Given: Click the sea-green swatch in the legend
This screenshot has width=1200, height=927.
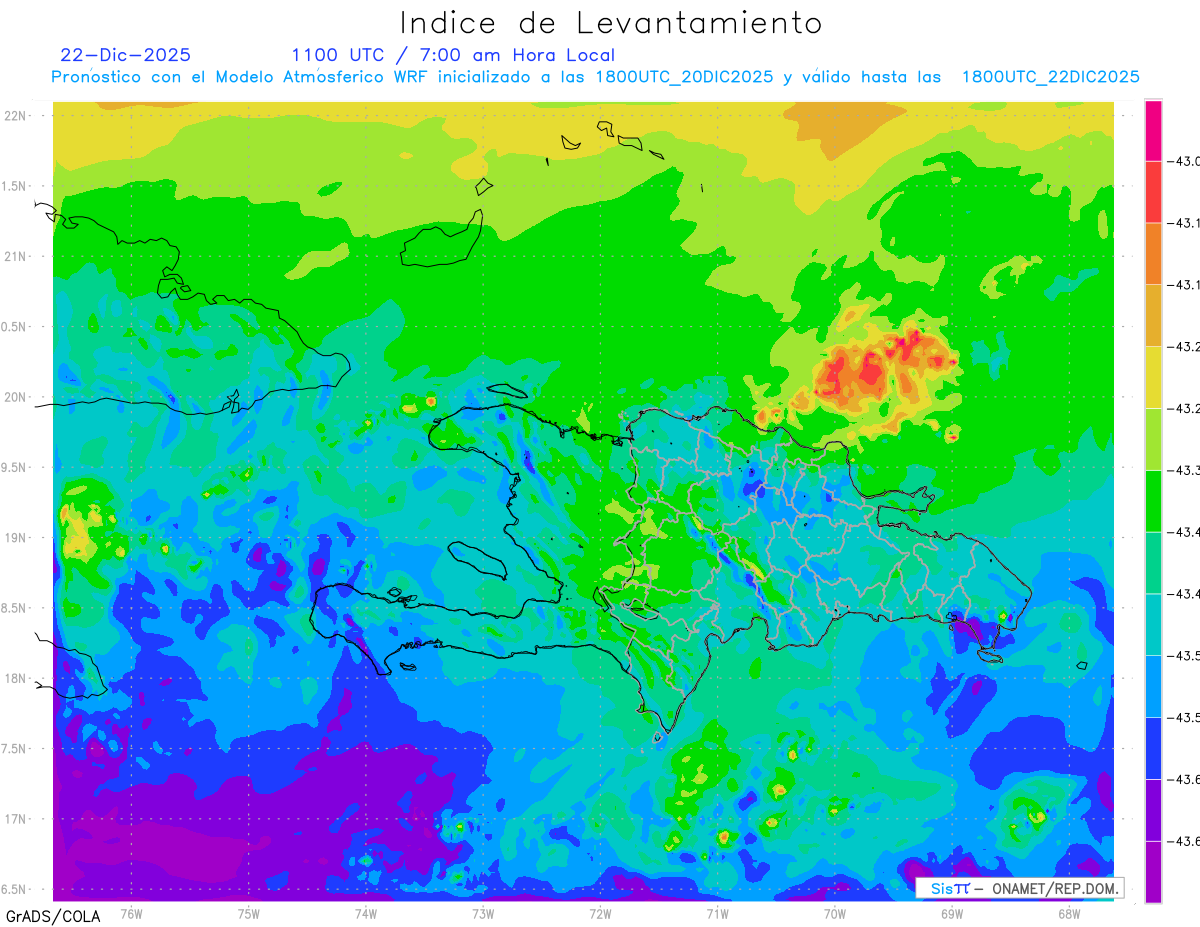Looking at the screenshot, I should (1153, 563).
